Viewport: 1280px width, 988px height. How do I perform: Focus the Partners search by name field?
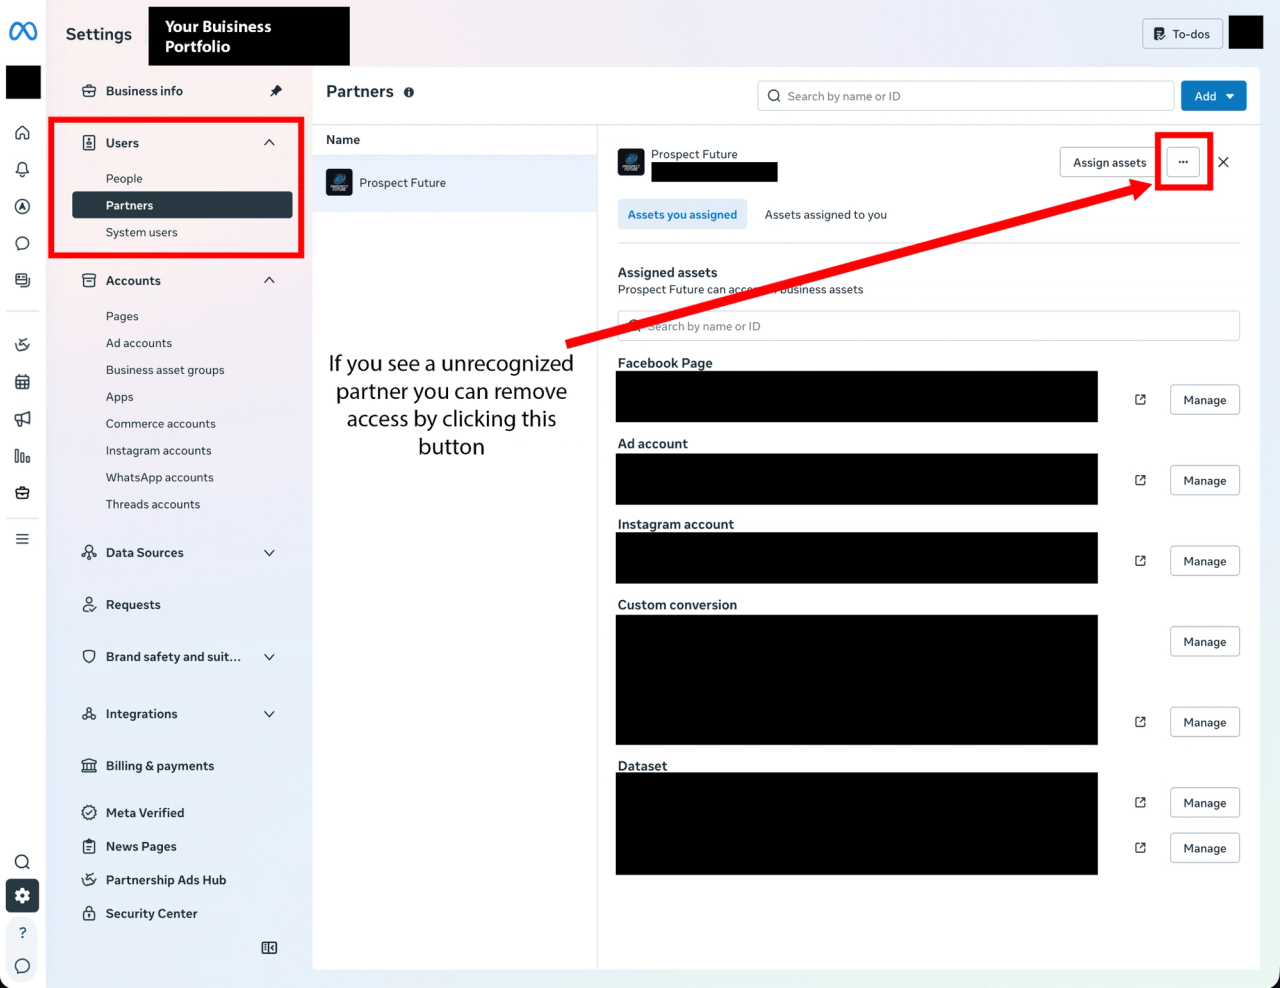tap(966, 96)
